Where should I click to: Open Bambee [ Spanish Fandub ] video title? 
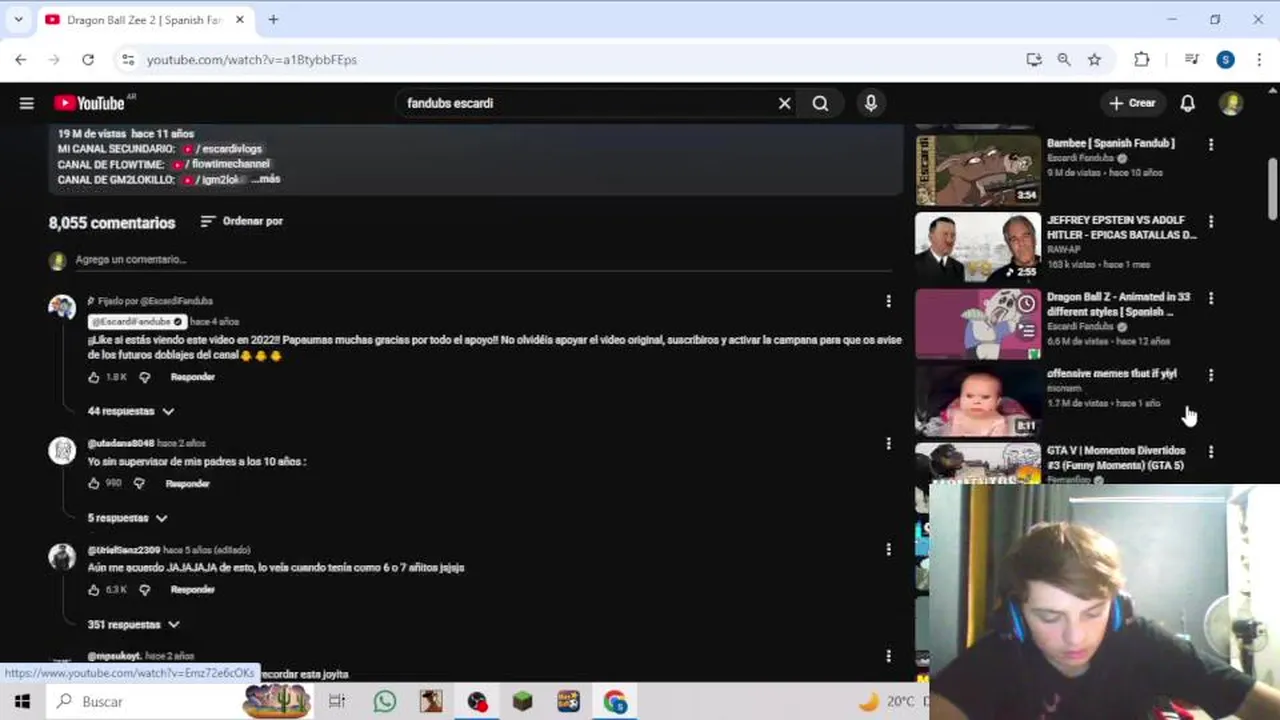pyautogui.click(x=1110, y=143)
